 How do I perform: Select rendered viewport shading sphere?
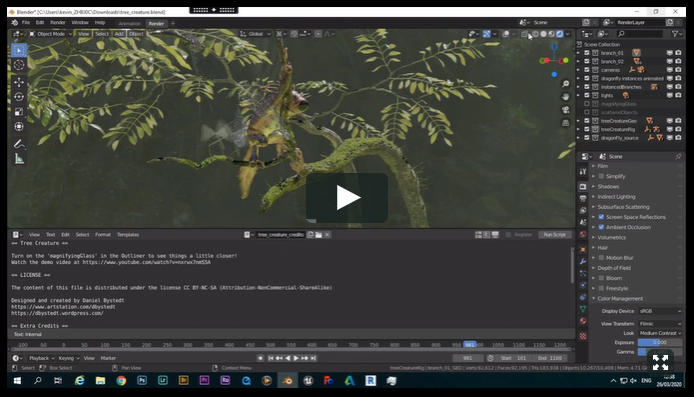[x=560, y=34]
